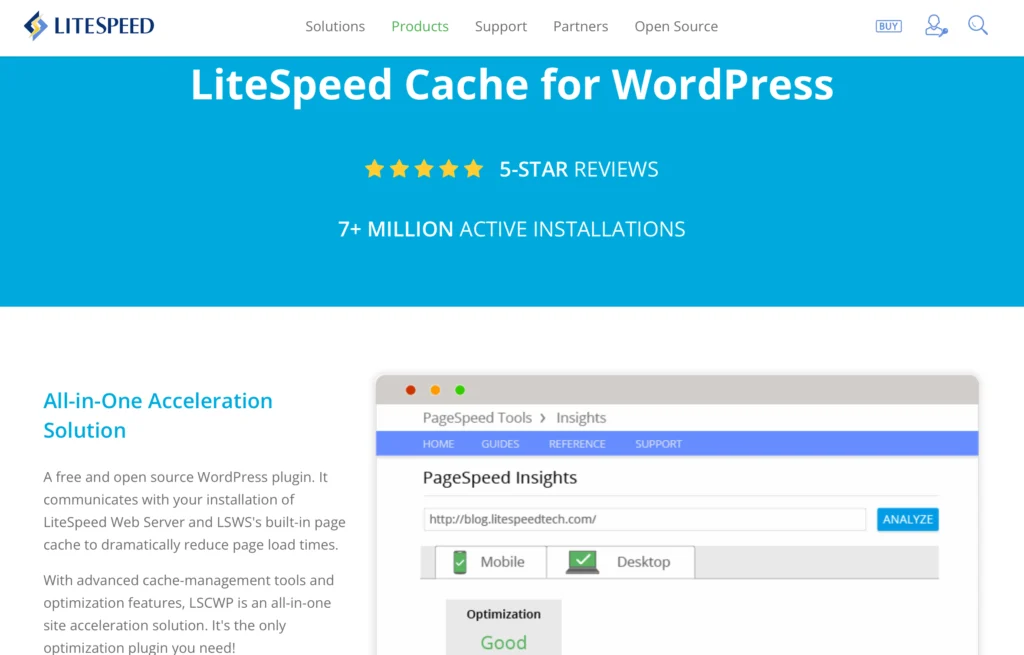
Task: Open the Partners menu
Action: pos(581,27)
